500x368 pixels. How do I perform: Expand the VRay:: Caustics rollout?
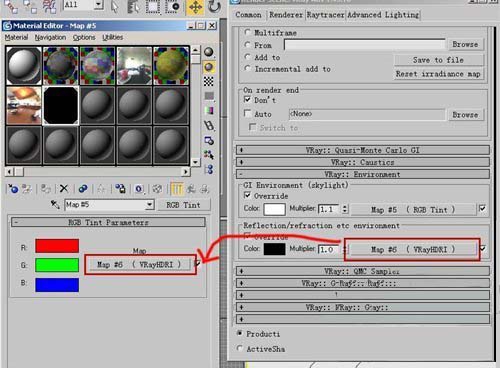pyautogui.click(x=363, y=162)
